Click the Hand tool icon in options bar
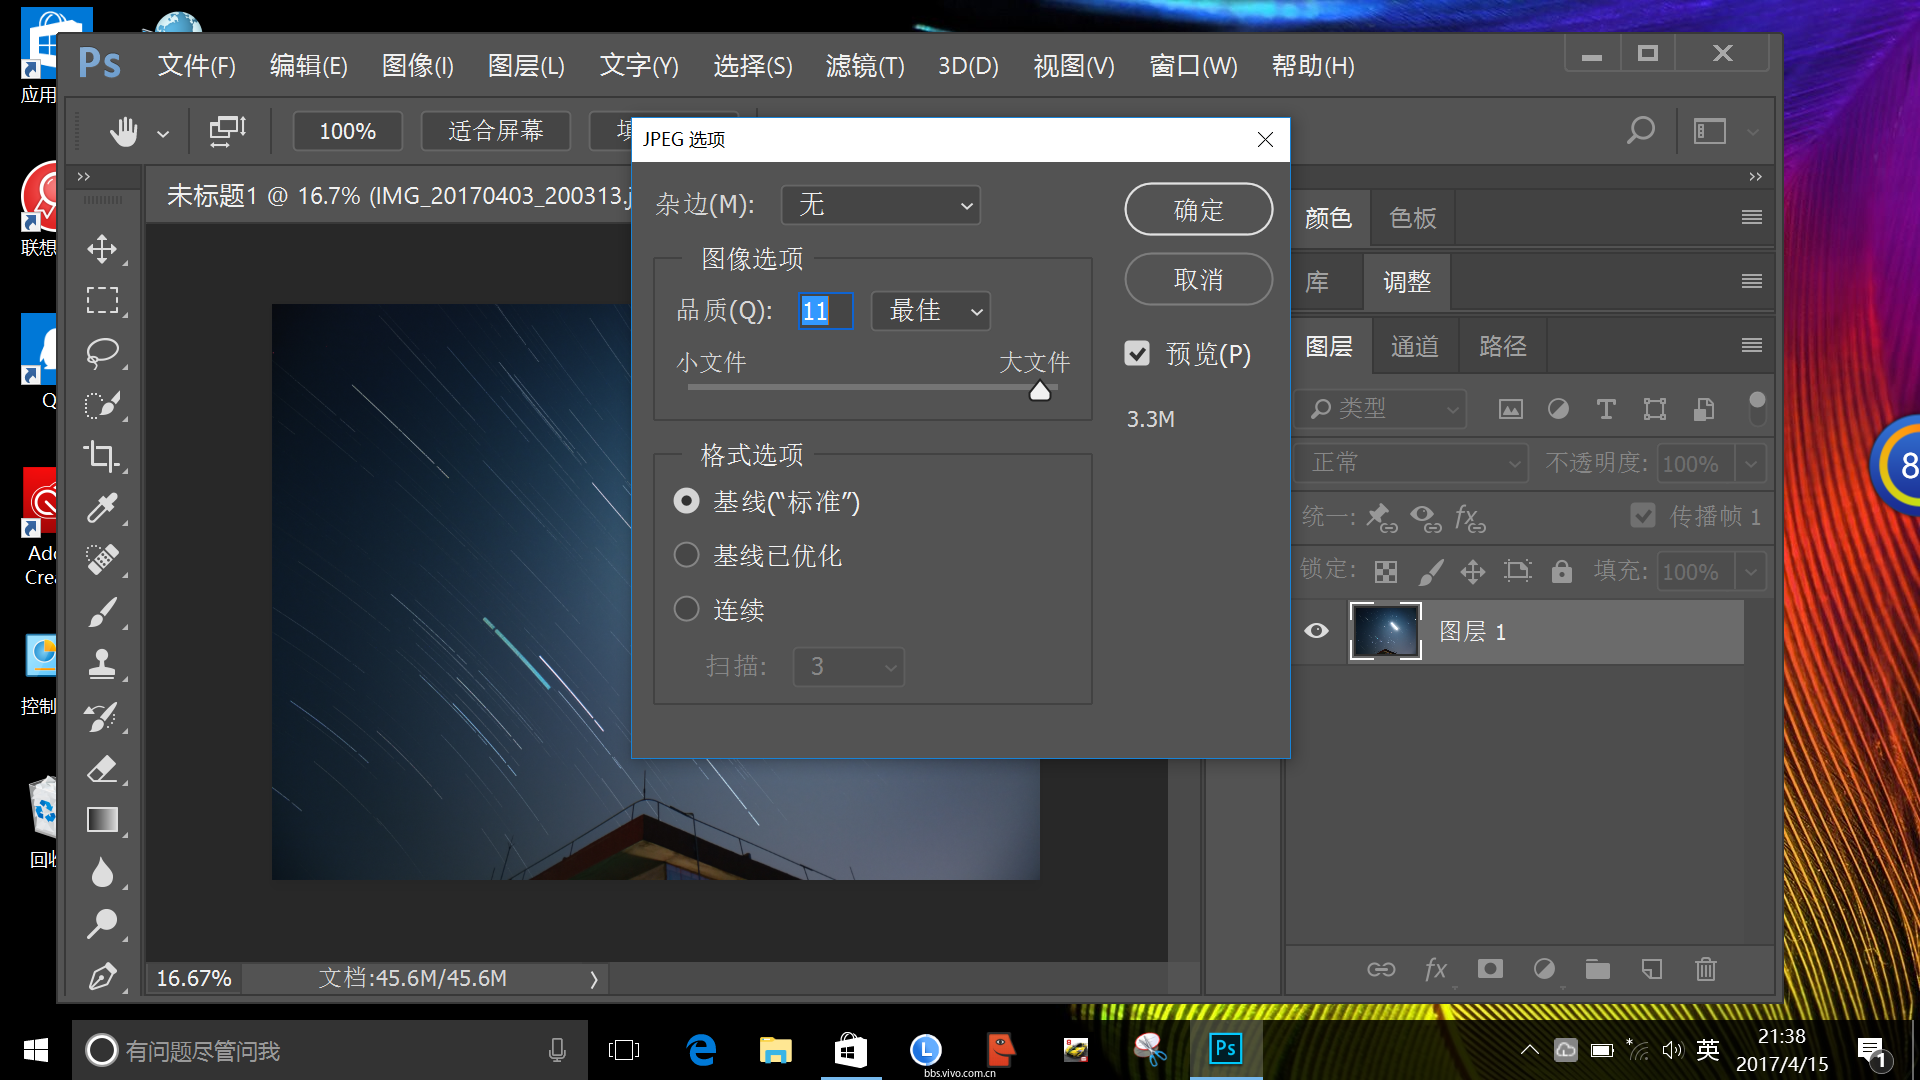 click(x=124, y=131)
